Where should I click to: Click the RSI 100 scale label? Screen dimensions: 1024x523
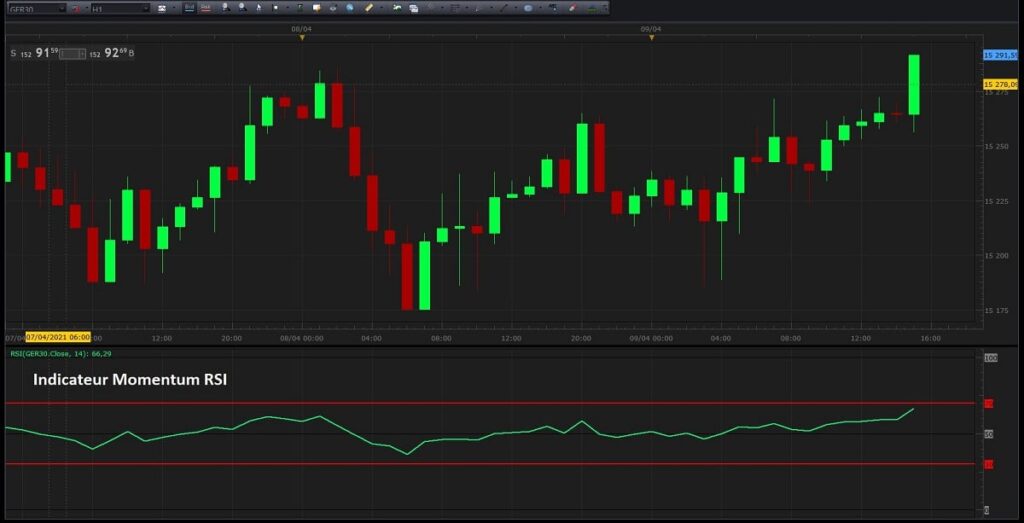(991, 358)
